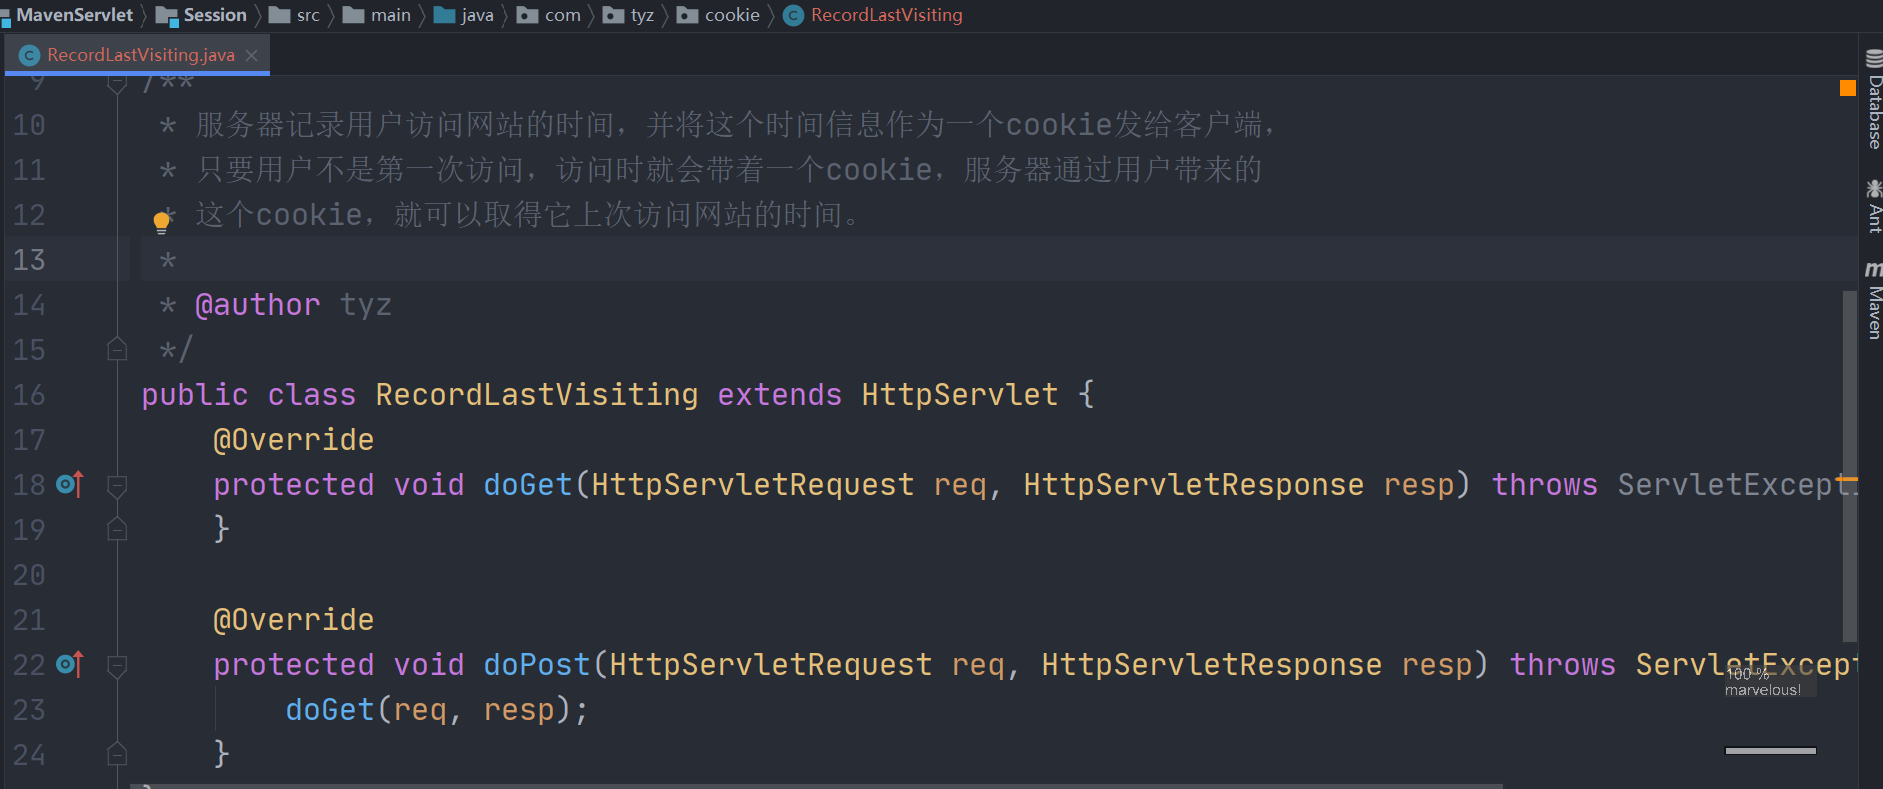This screenshot has height=789, width=1883.
Task: Click the @Override annotation on line 17
Action: 294,440
